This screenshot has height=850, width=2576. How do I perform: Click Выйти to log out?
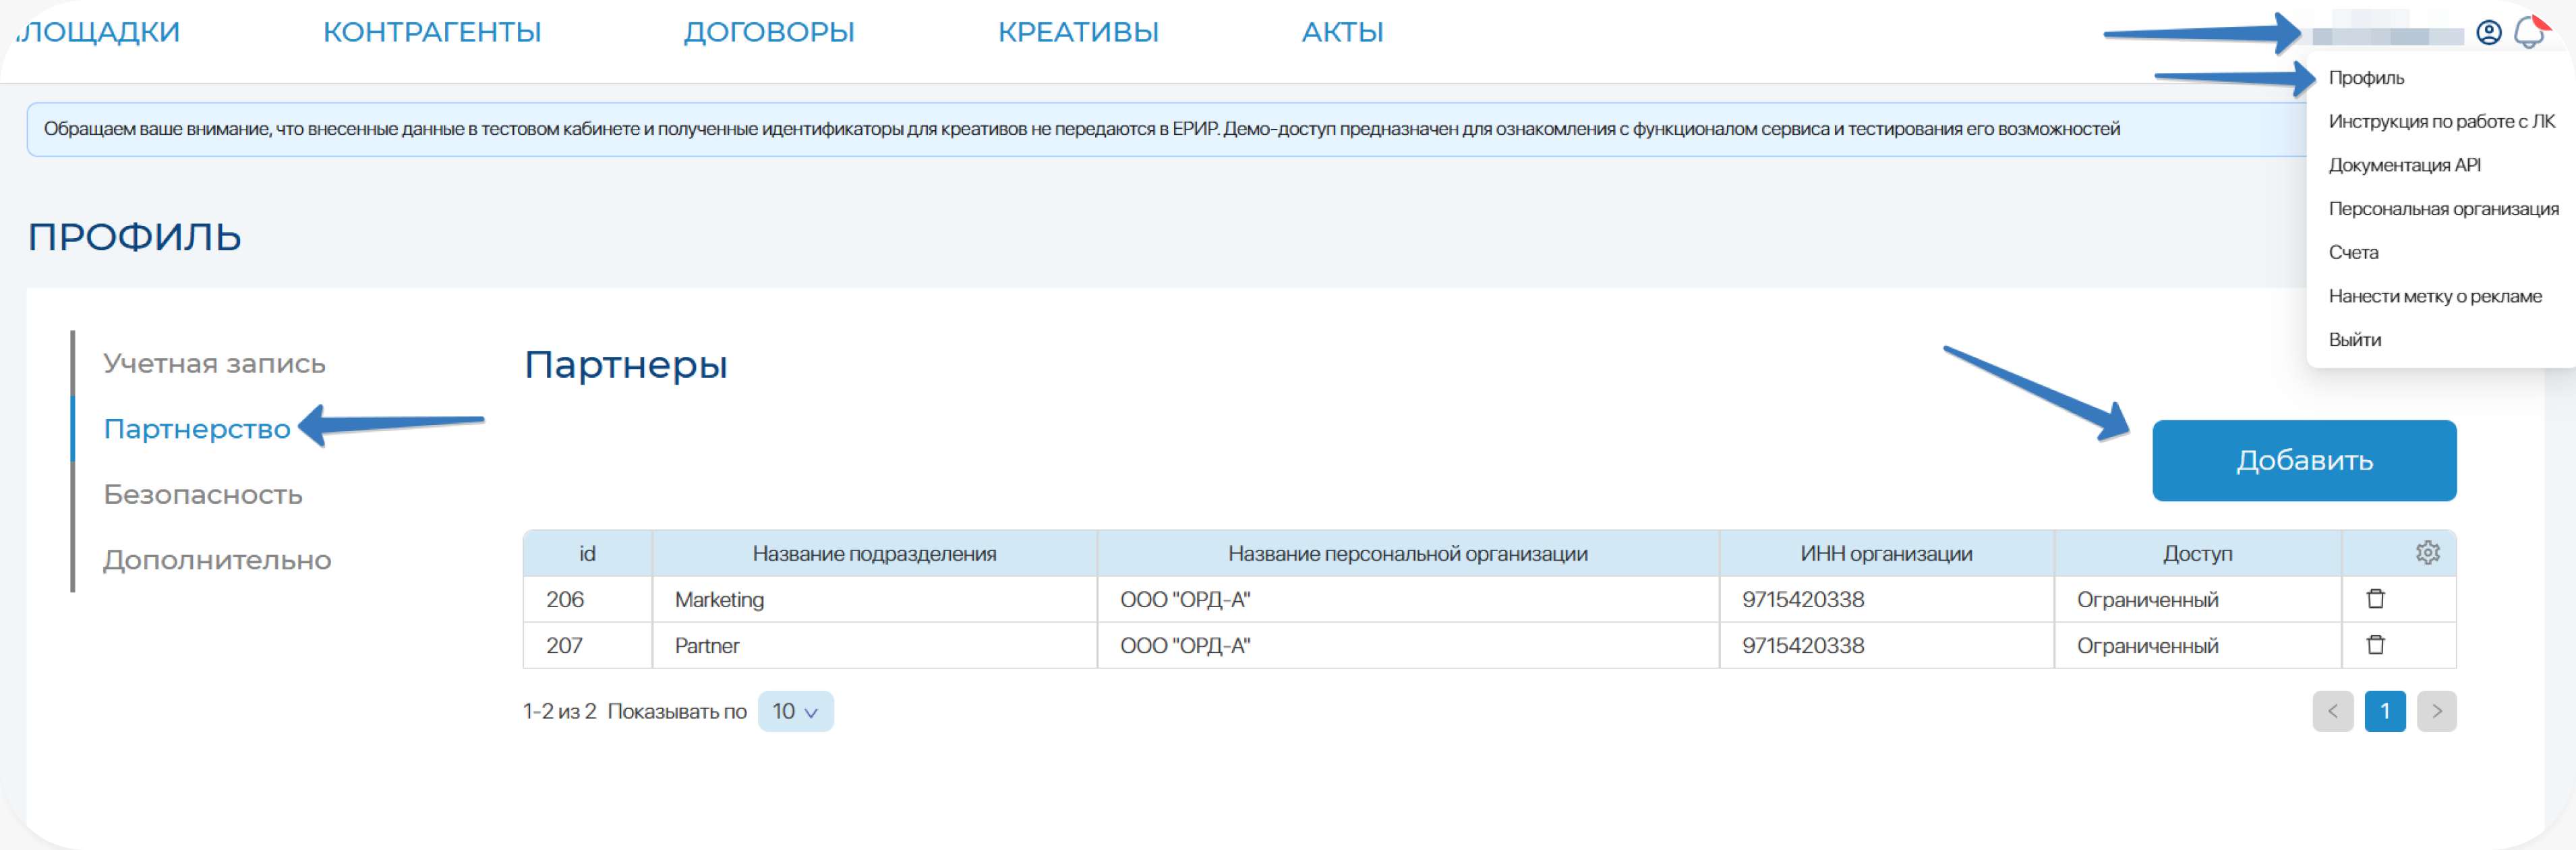coord(2354,340)
